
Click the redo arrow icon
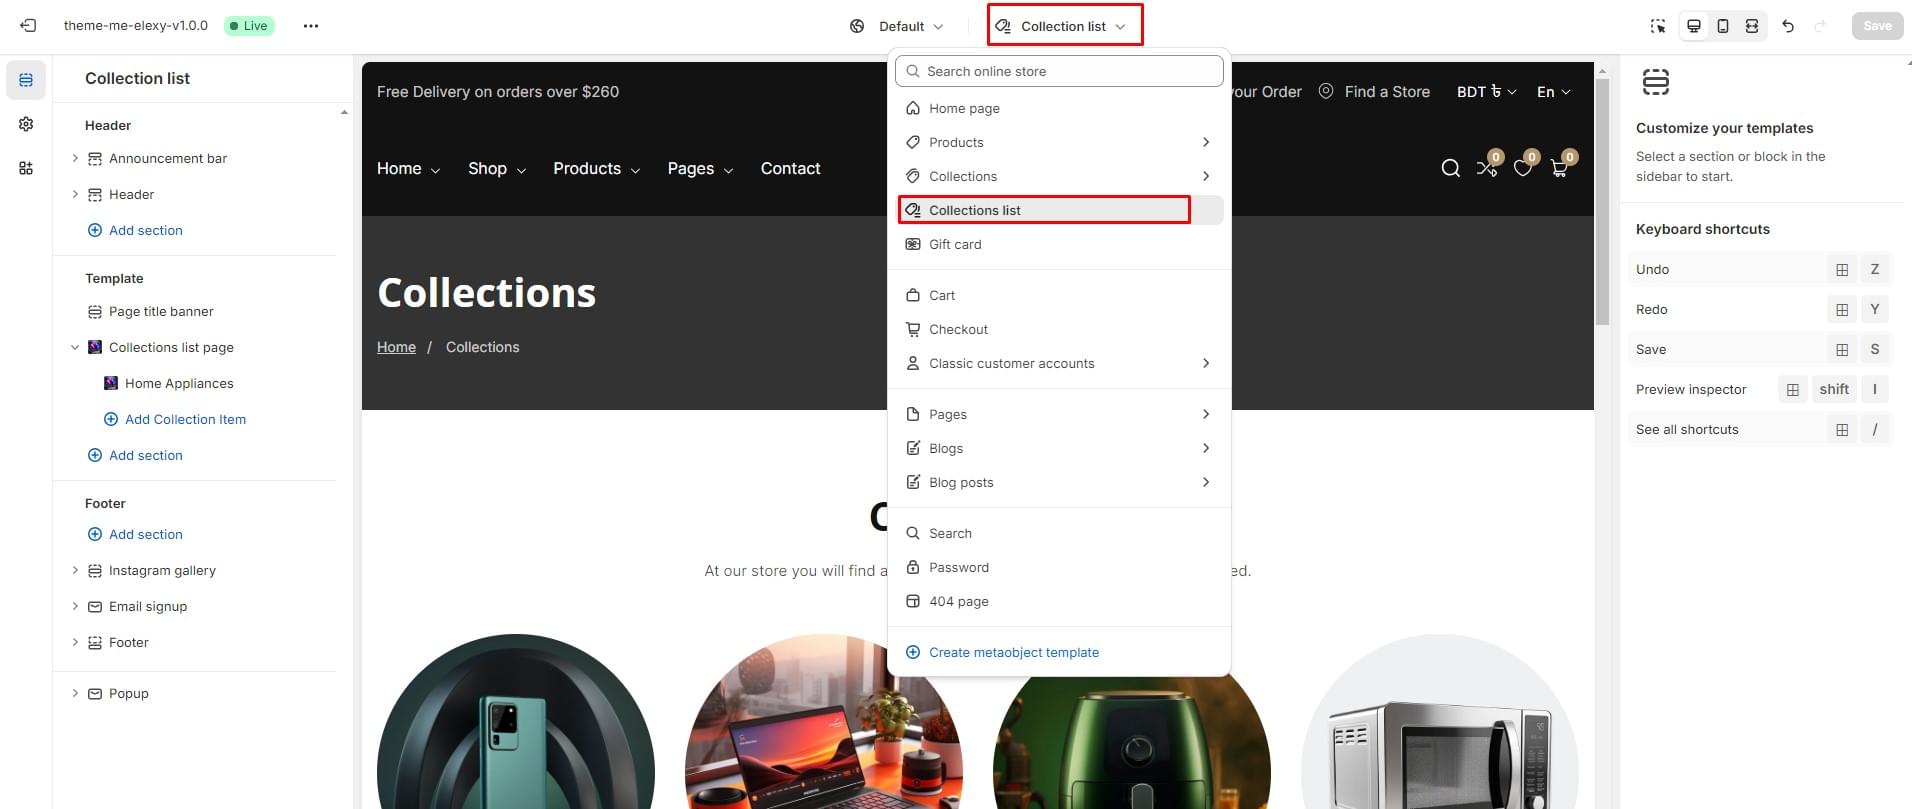[x=1820, y=26]
